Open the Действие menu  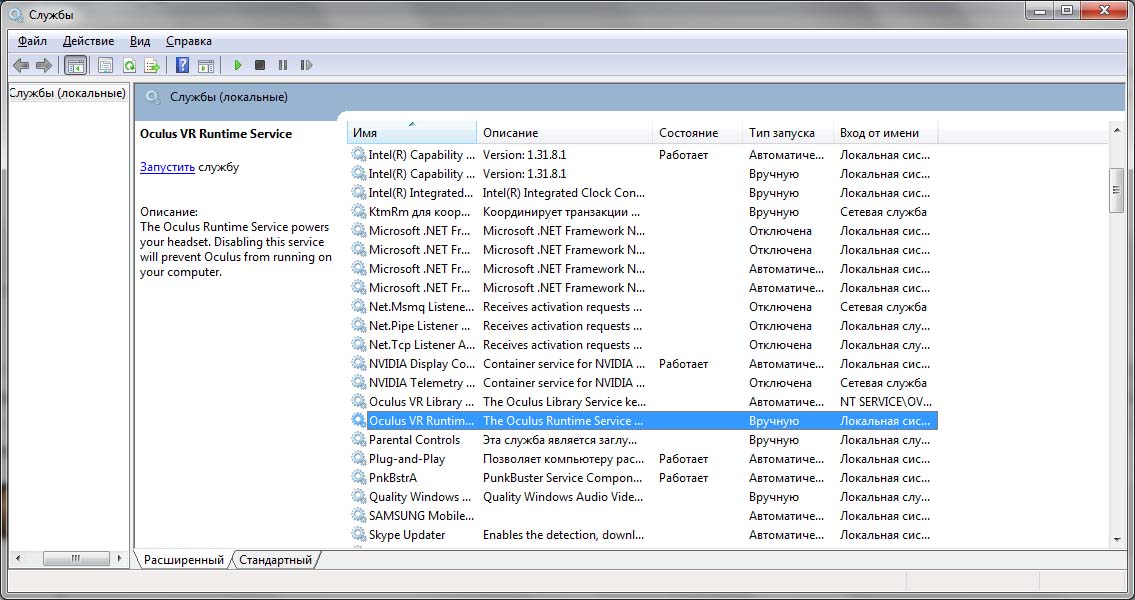tap(88, 41)
